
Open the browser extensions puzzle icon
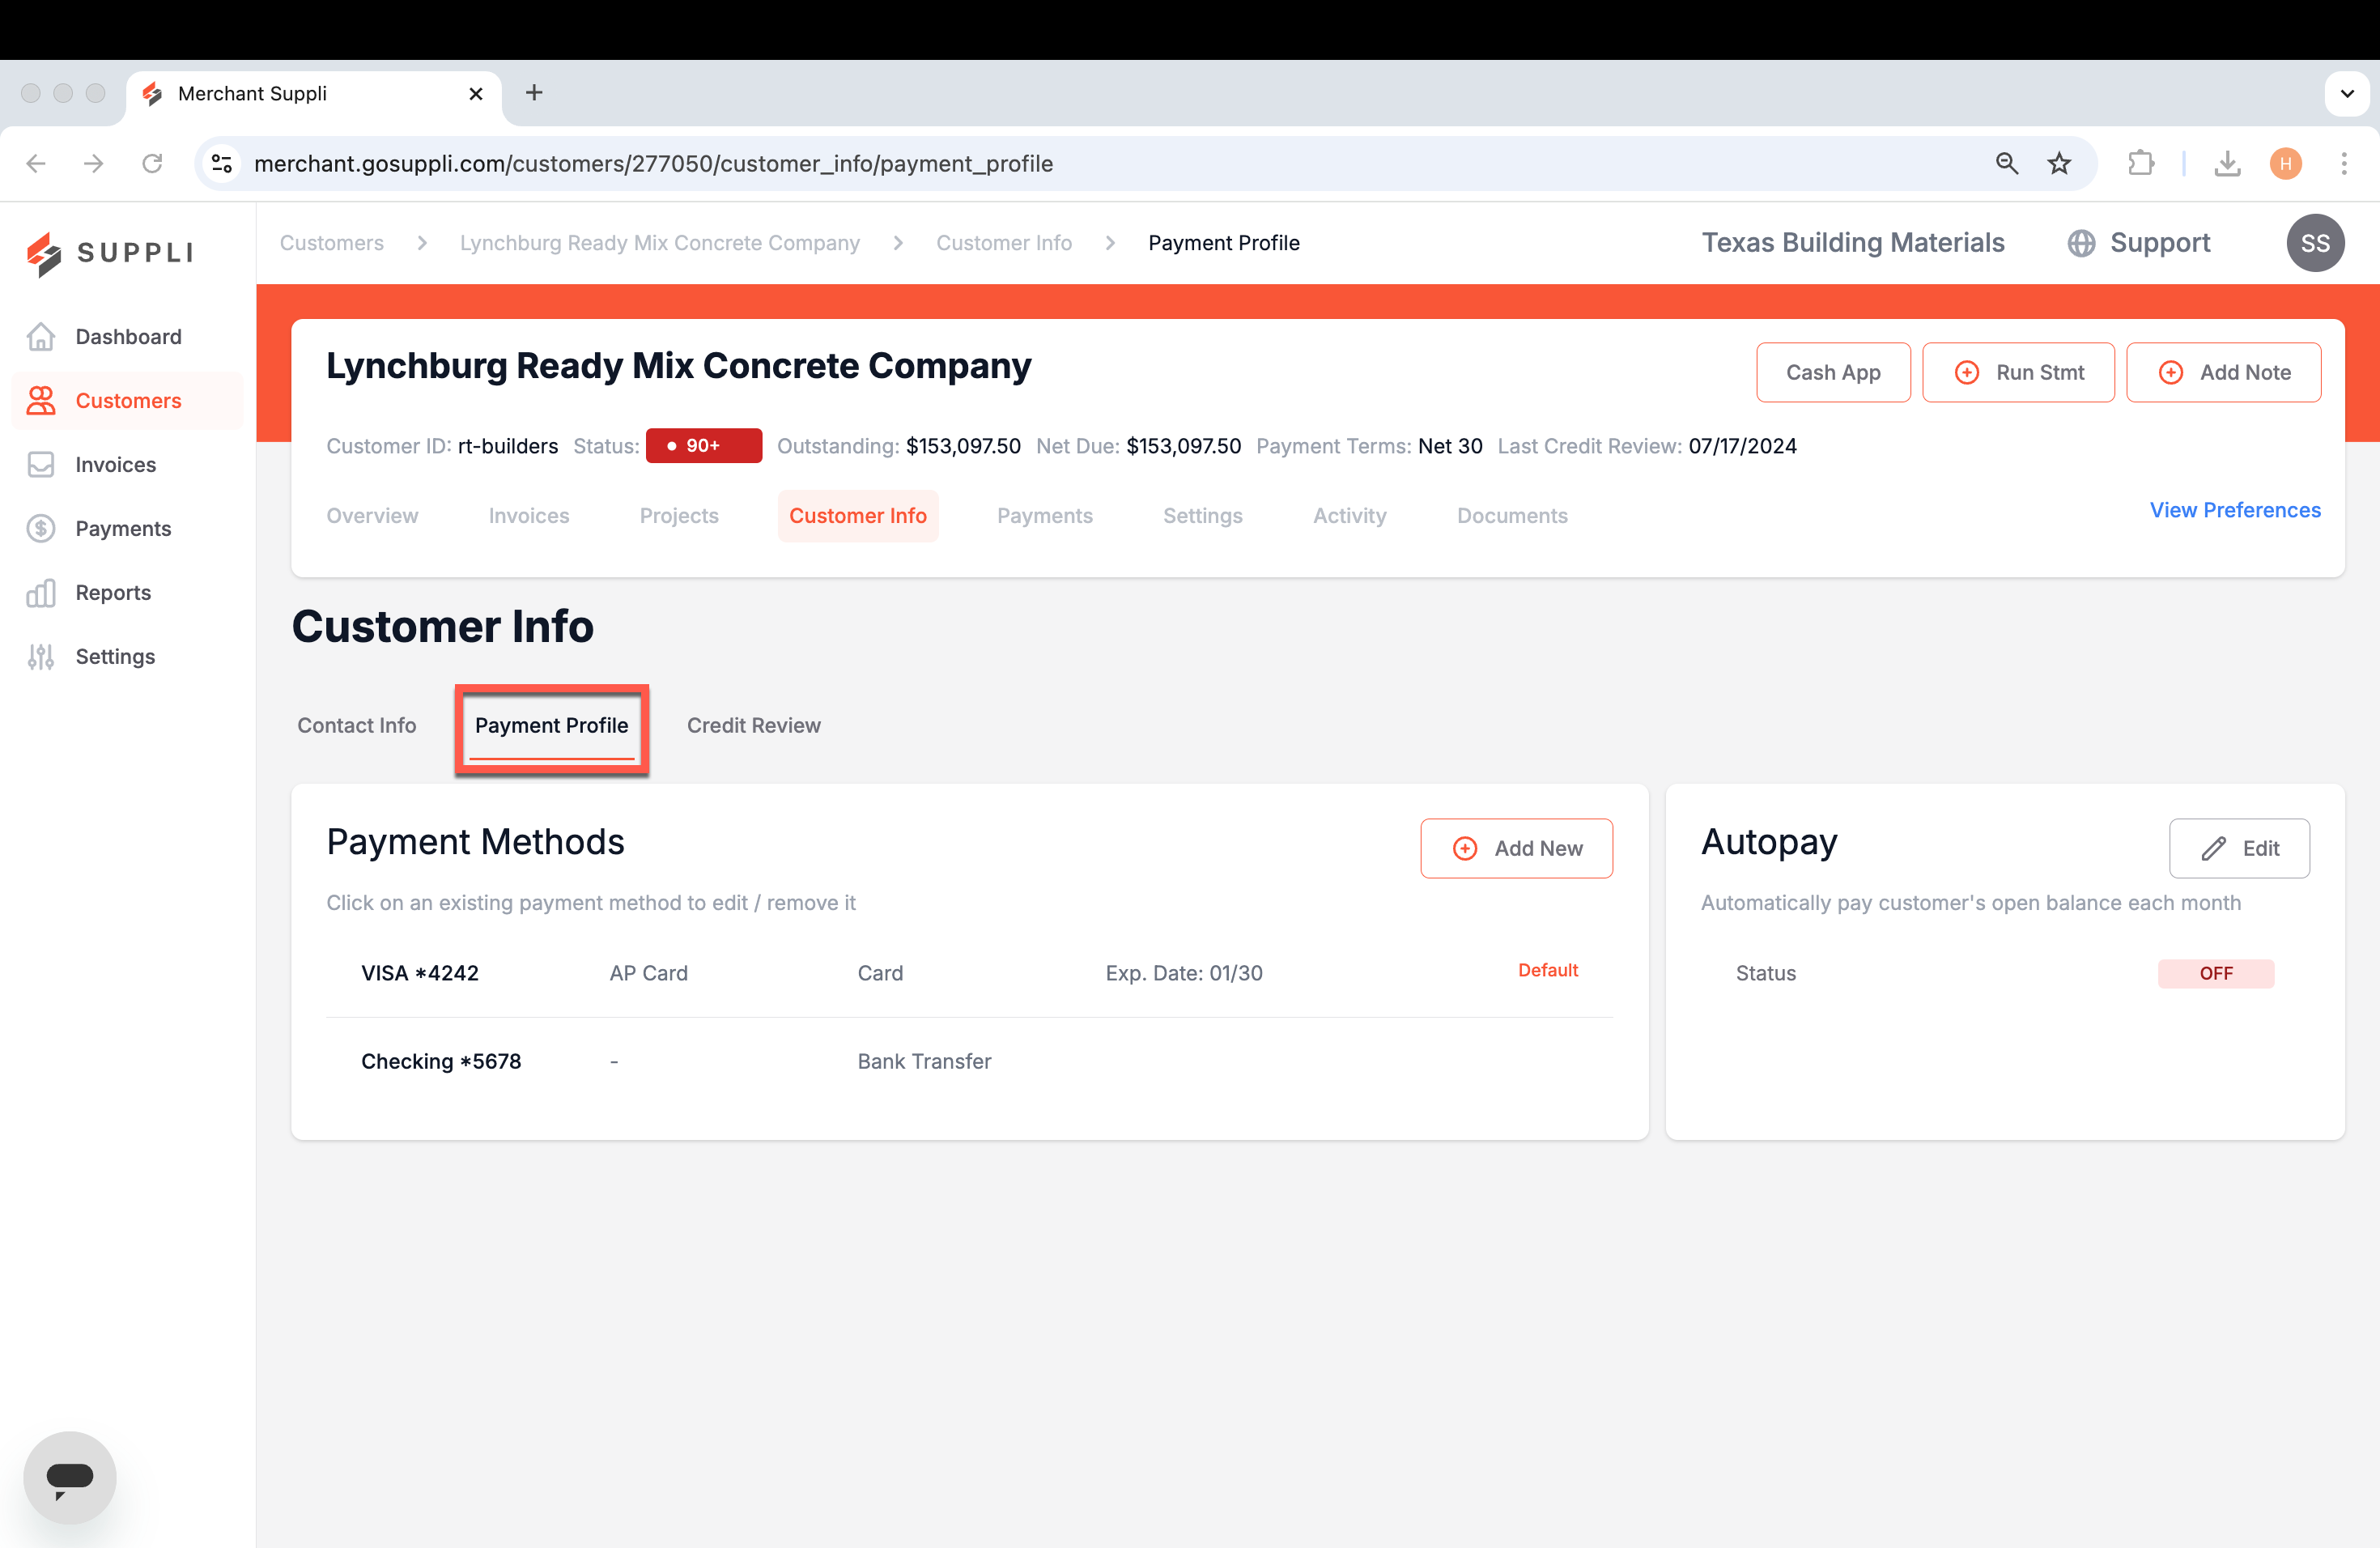click(2140, 163)
